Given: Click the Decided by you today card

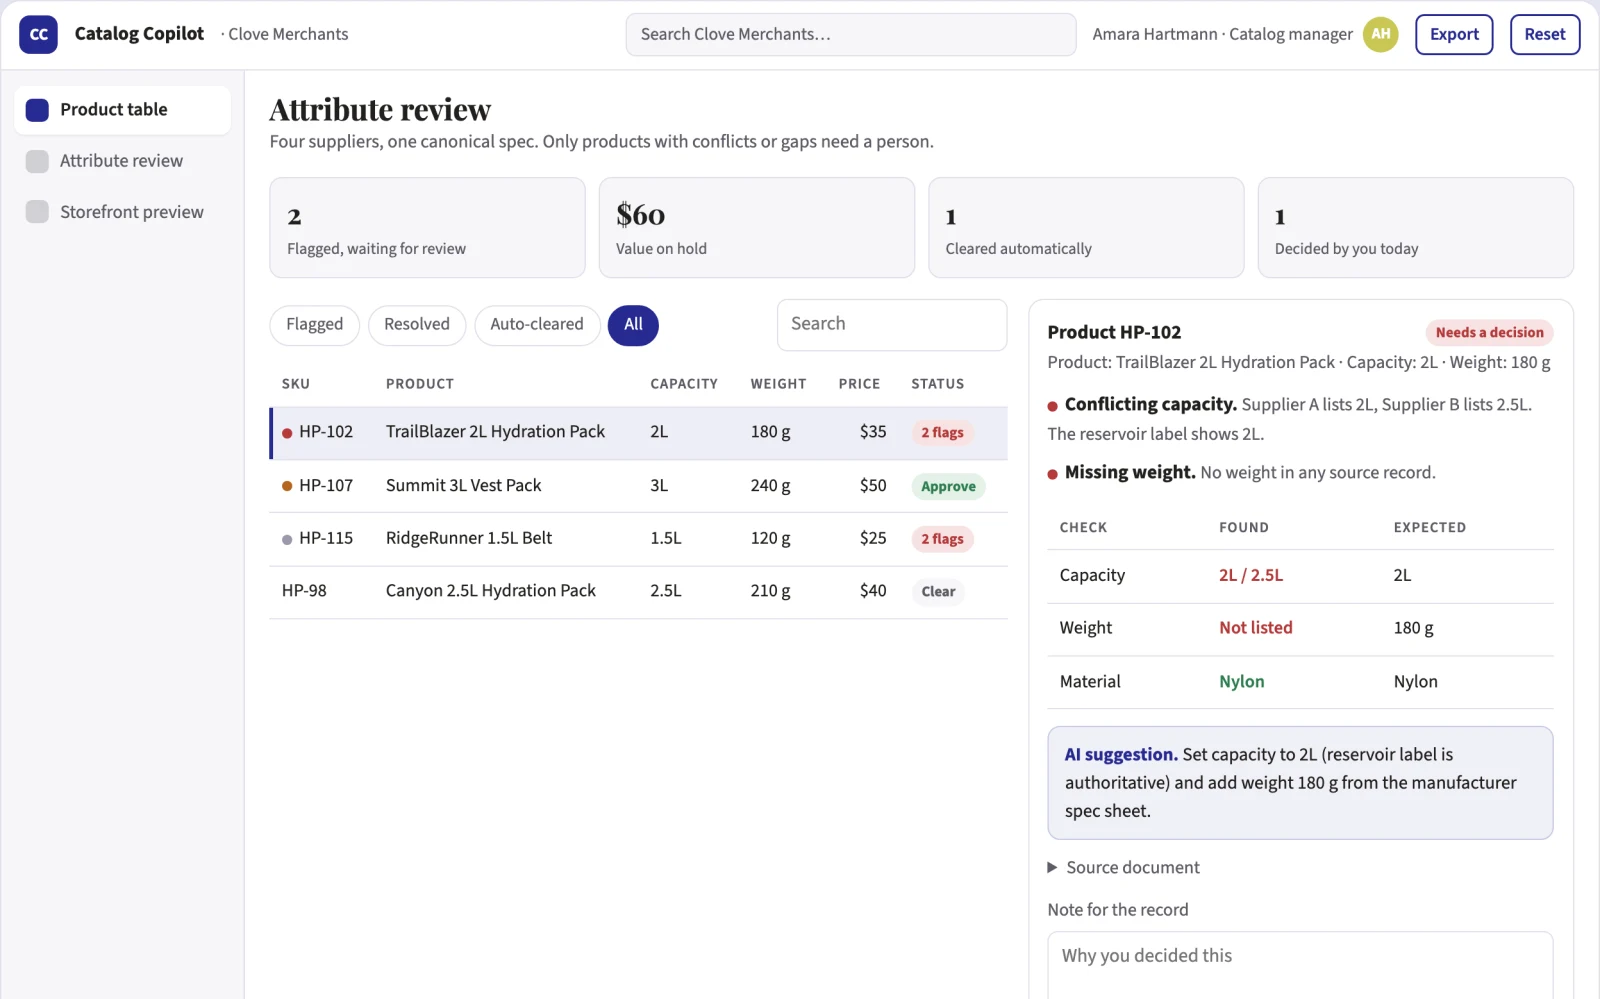Looking at the screenshot, I should pyautogui.click(x=1415, y=228).
